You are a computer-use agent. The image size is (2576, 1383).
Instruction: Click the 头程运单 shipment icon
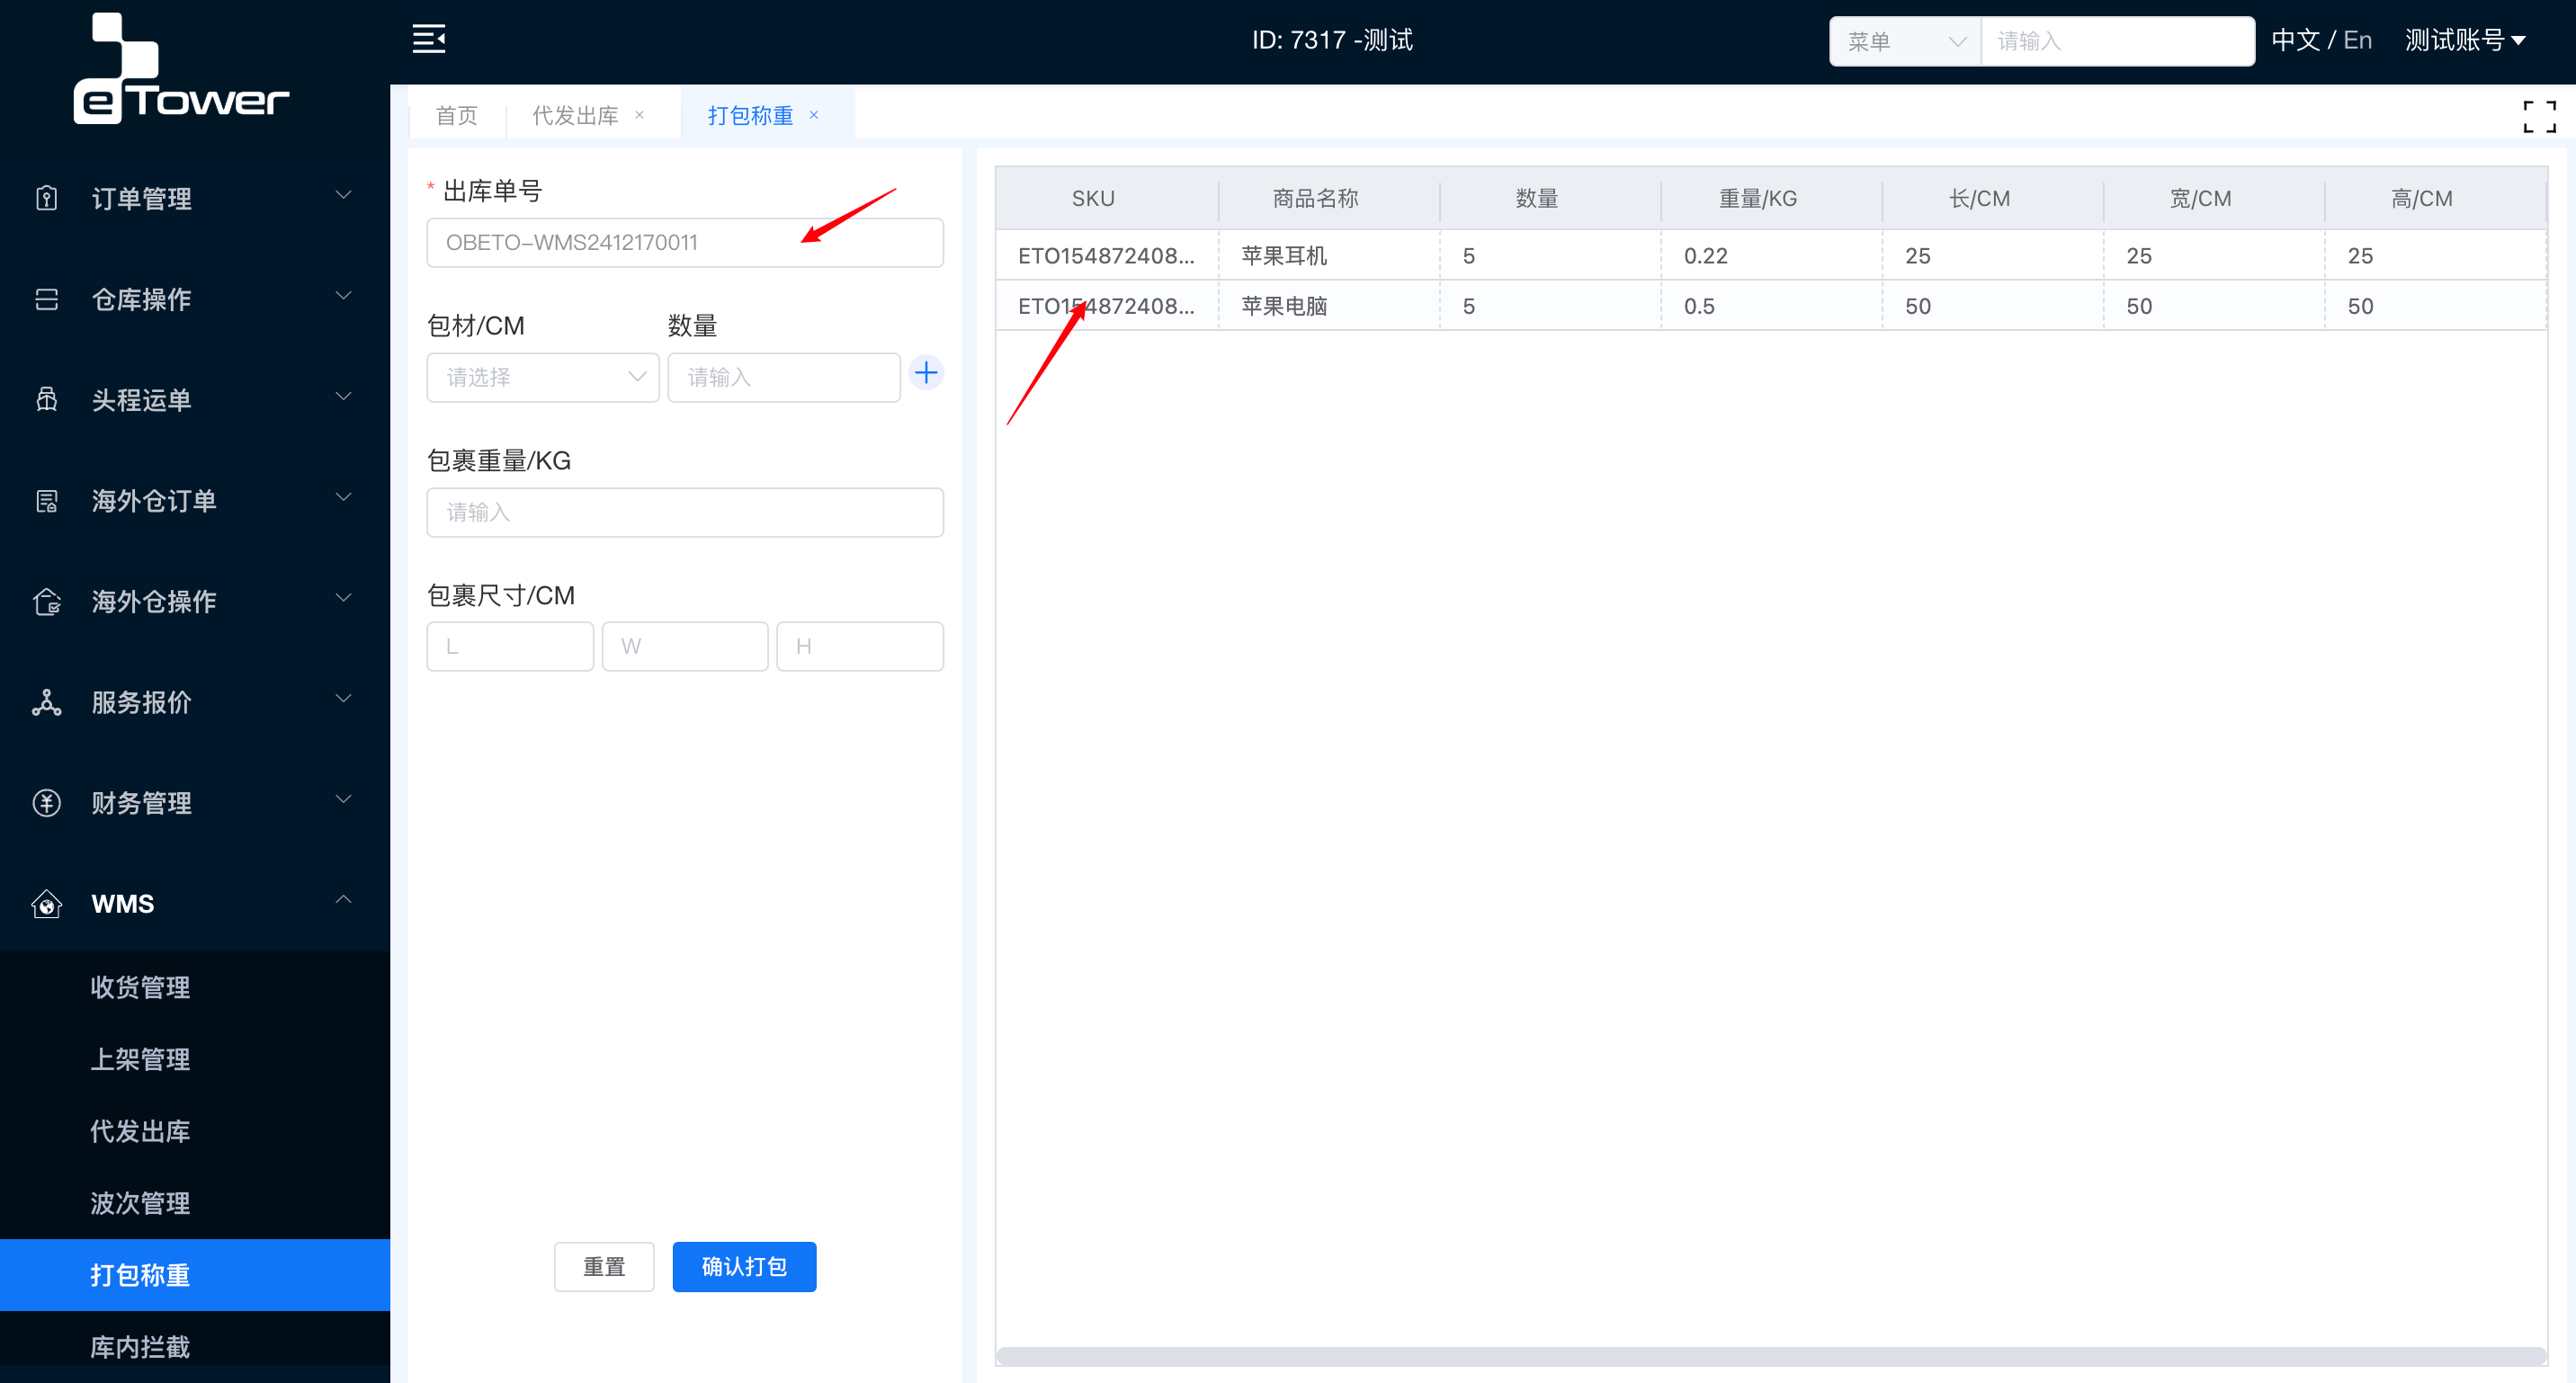46,399
